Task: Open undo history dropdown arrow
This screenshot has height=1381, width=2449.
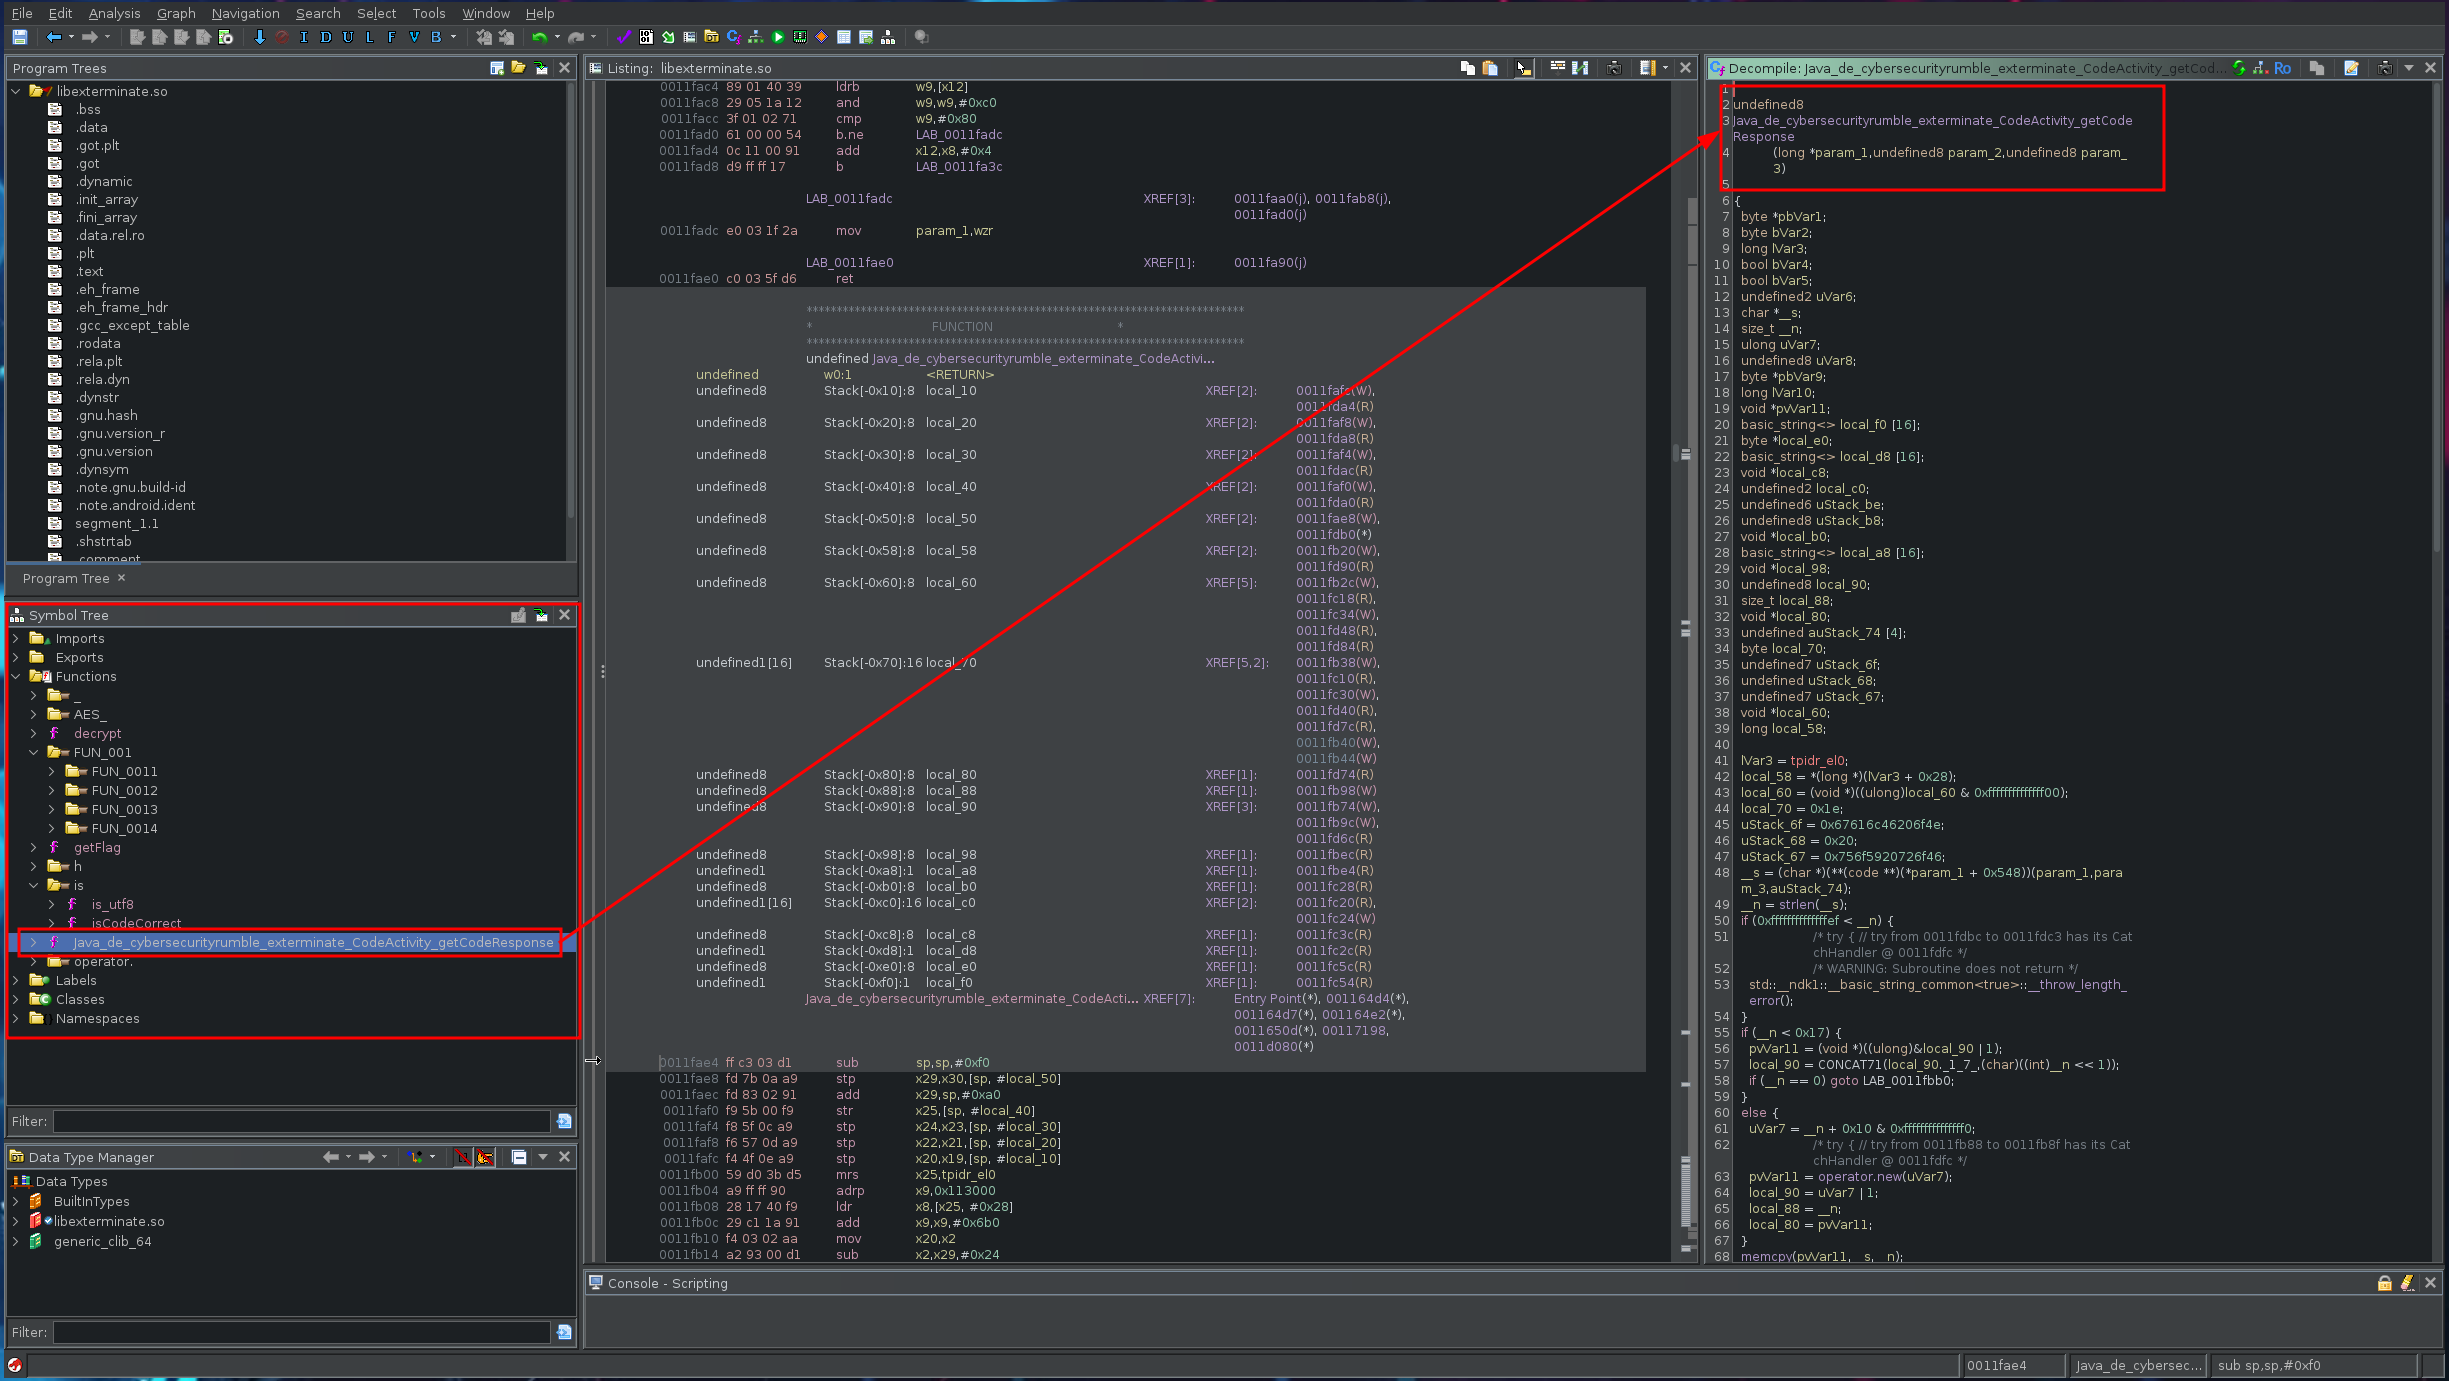Action: (557, 37)
